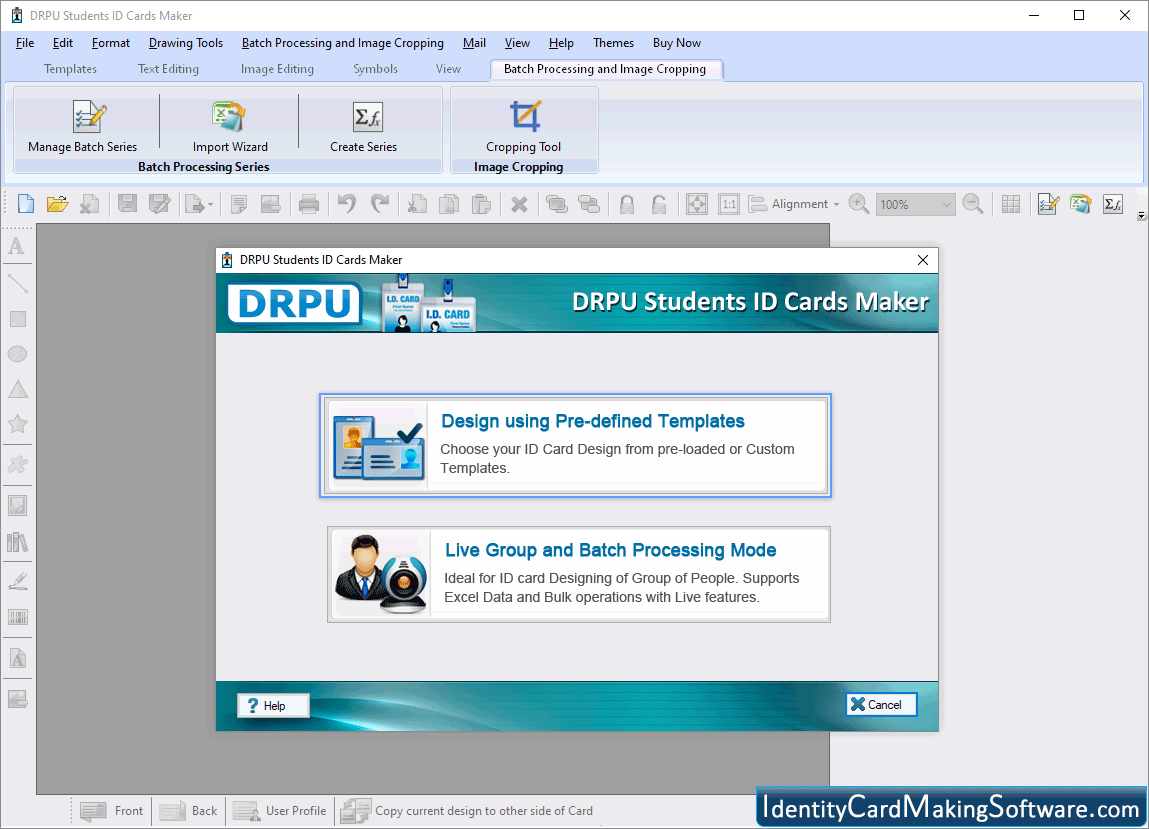Image resolution: width=1149 pixels, height=829 pixels.
Task: Open the Cropping Tool
Action: pos(523,126)
